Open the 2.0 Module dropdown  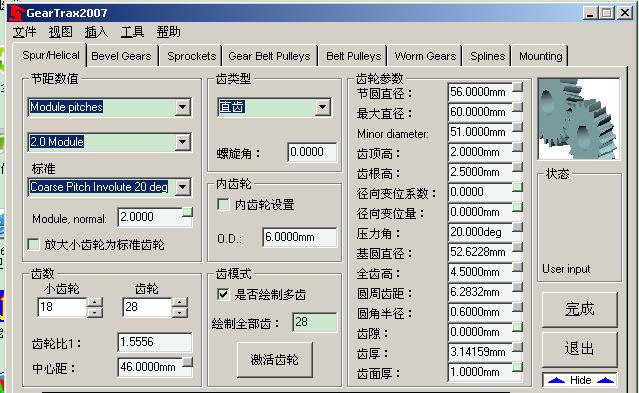pos(183,142)
